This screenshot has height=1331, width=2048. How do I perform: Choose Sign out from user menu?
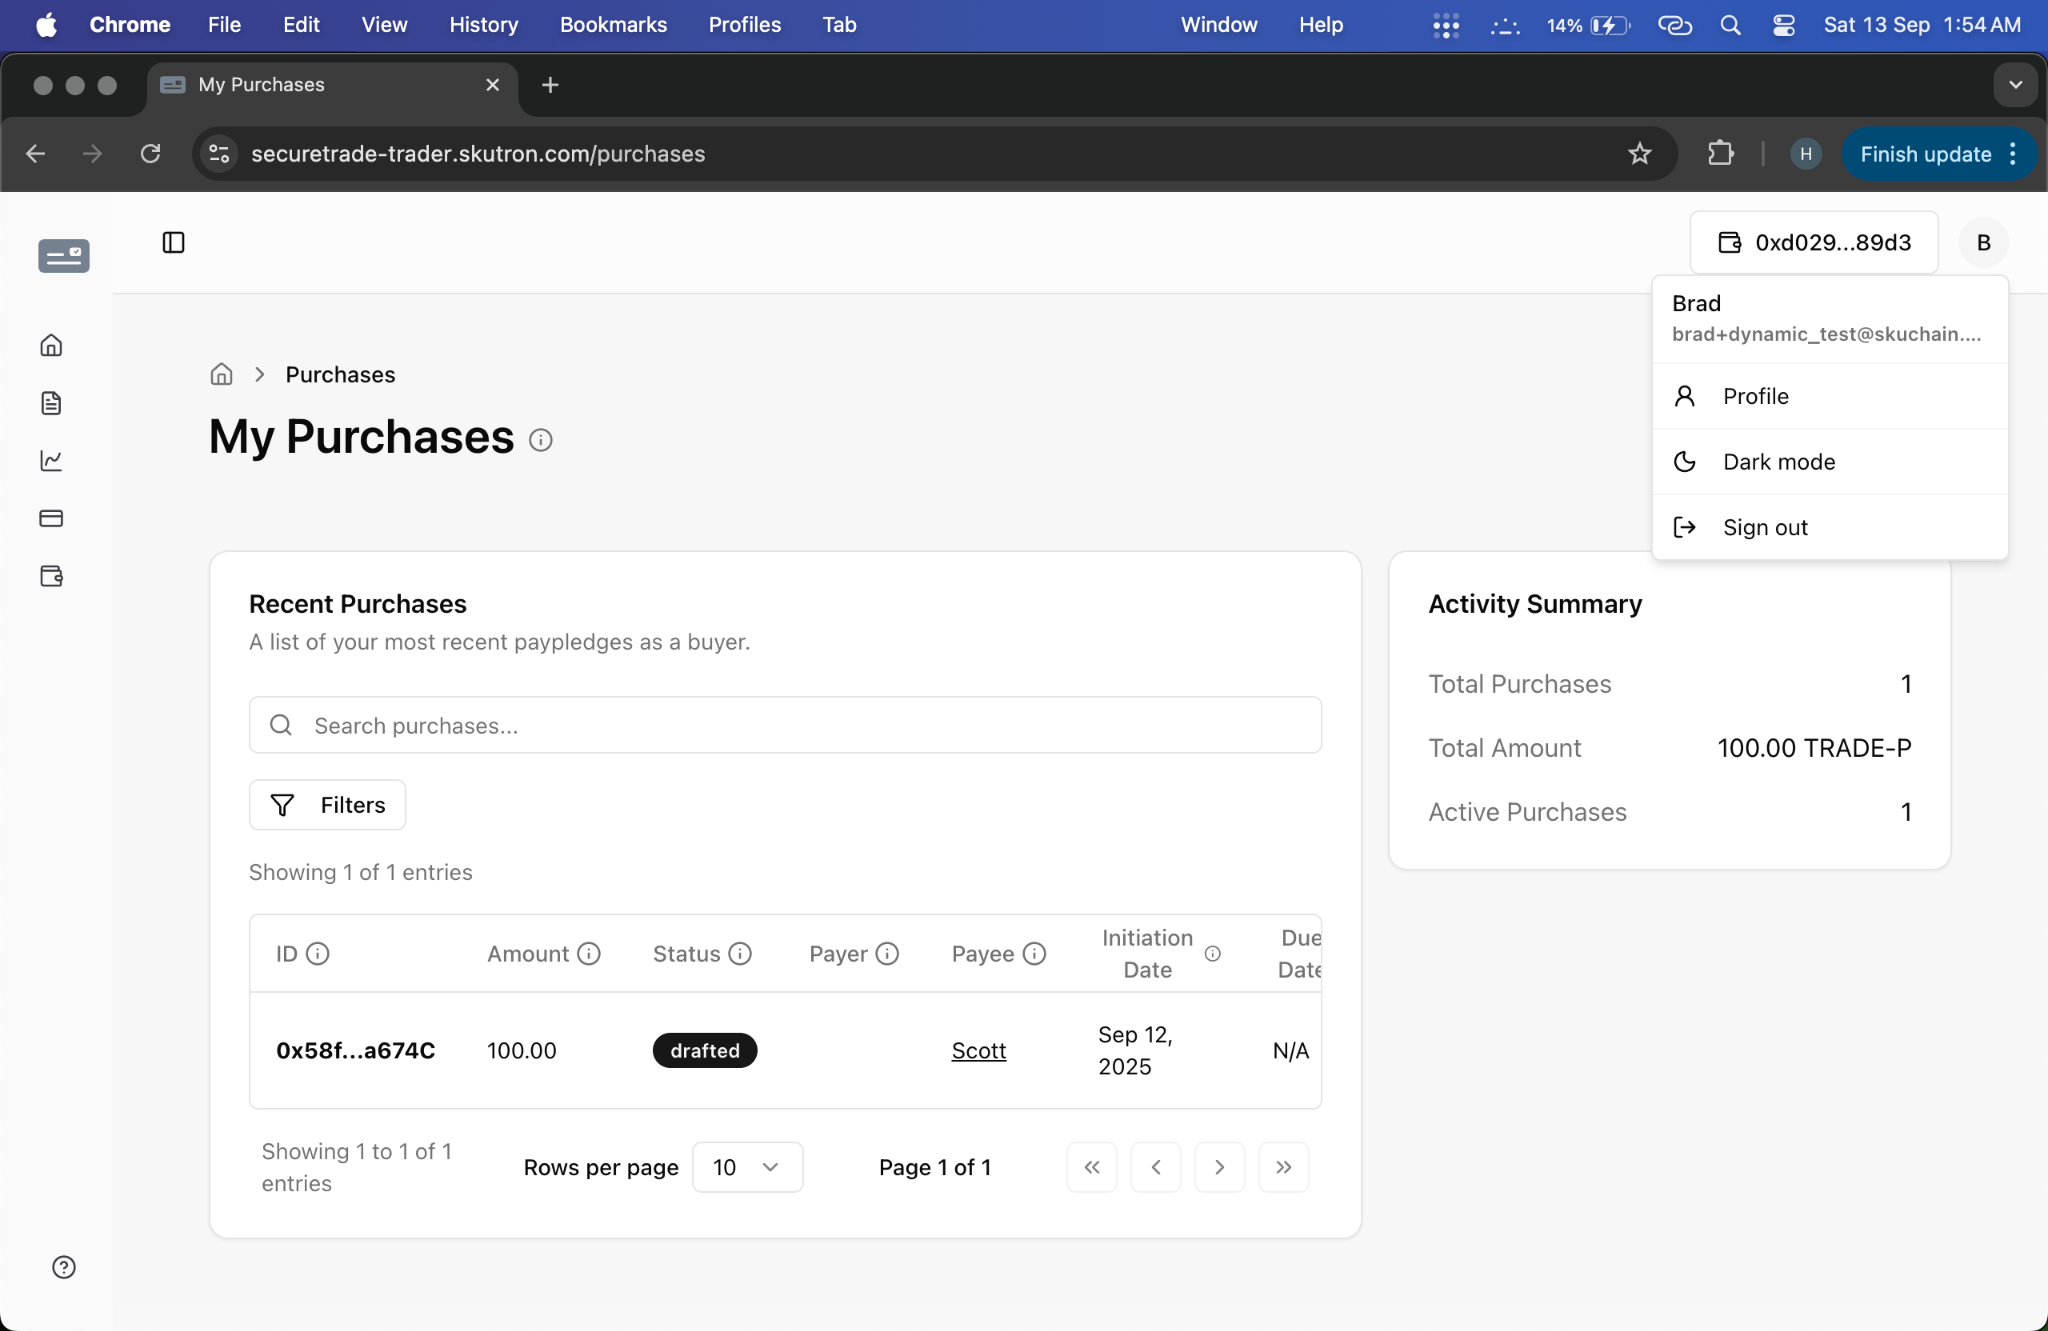tap(1830, 527)
